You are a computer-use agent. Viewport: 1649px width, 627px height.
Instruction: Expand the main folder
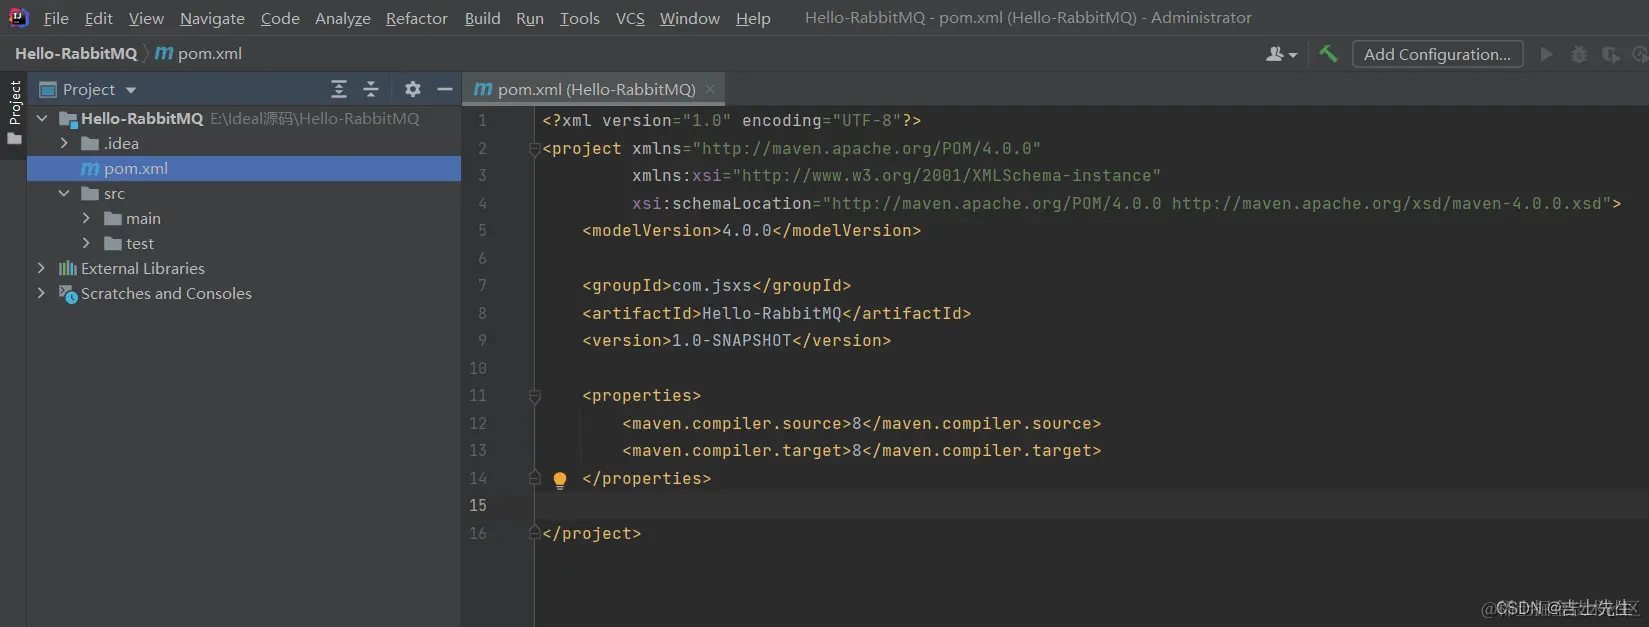86,218
